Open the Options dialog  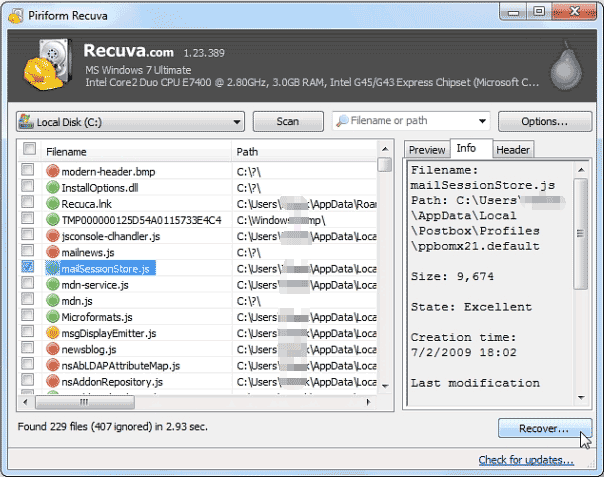point(545,122)
